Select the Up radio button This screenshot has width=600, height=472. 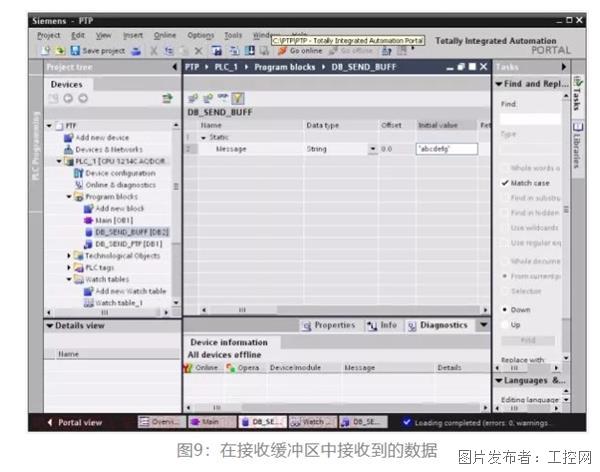pyautogui.click(x=506, y=324)
